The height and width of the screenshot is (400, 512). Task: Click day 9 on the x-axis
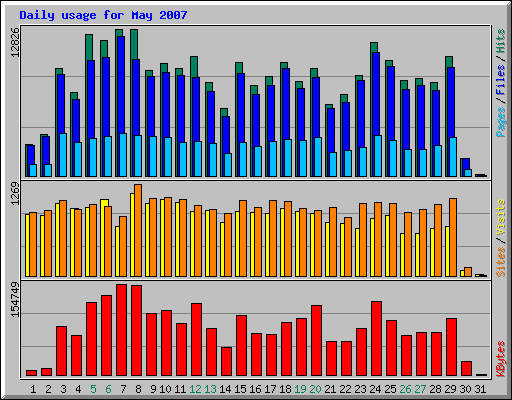coord(153,389)
